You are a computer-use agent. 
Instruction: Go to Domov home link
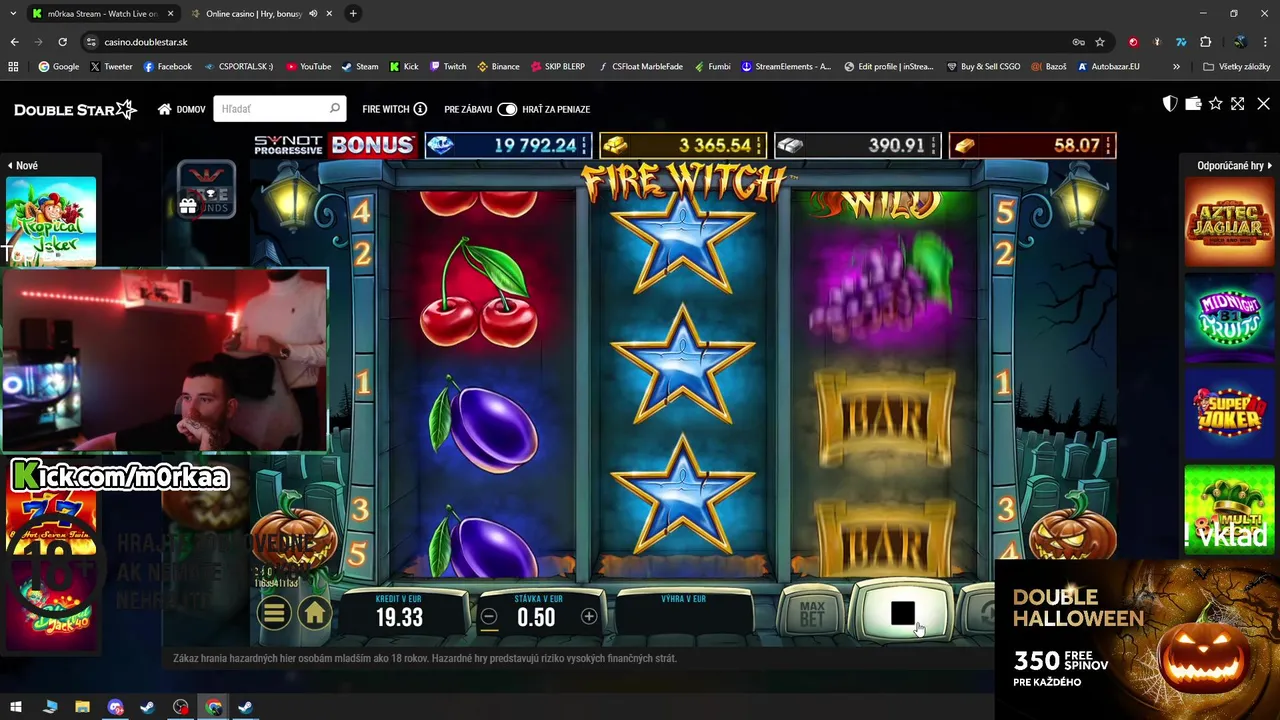[181, 109]
